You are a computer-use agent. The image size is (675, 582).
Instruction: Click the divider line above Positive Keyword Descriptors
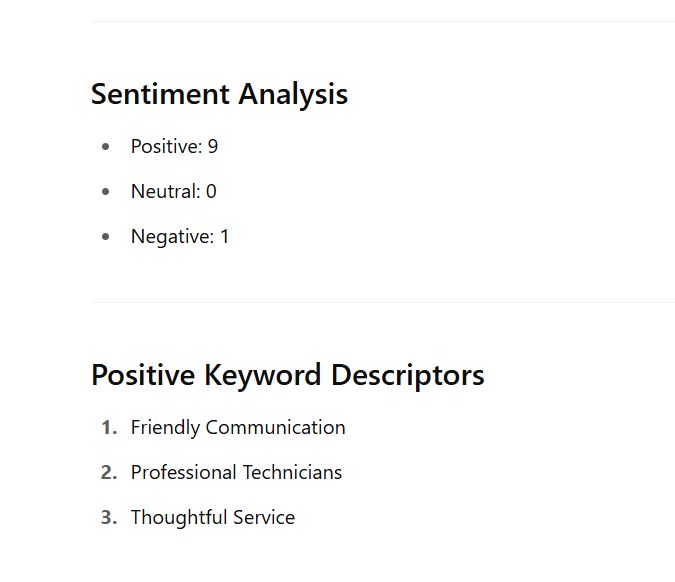pos(382,302)
